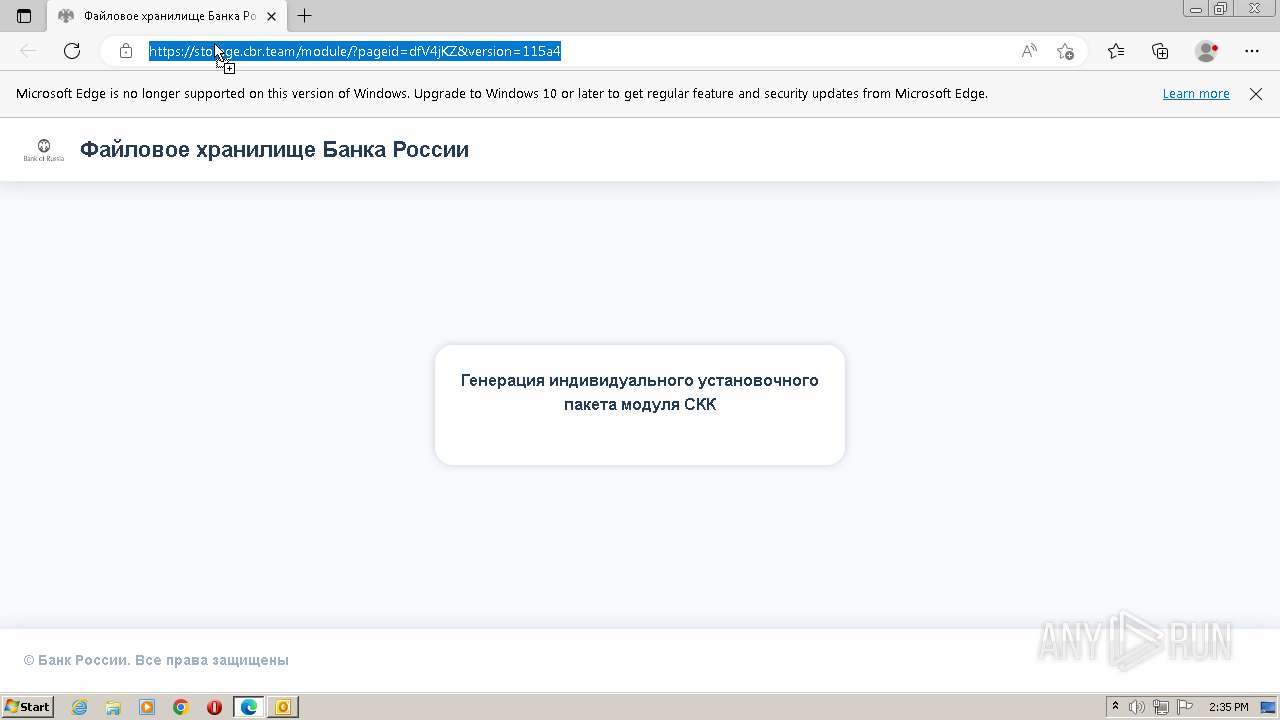The width and height of the screenshot is (1280, 720).
Task: Switch to the Microsoft Edge taskbar button
Action: pyautogui.click(x=248, y=707)
